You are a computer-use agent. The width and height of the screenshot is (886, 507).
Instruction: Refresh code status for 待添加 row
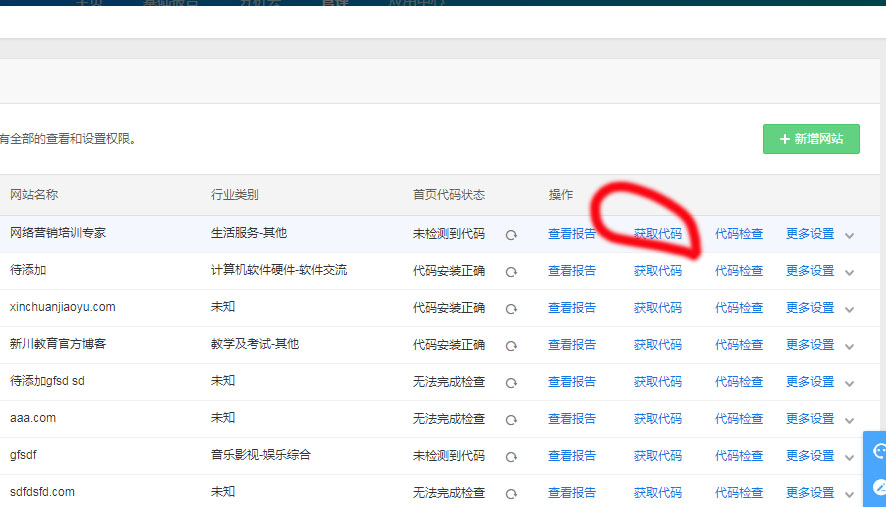coord(511,272)
